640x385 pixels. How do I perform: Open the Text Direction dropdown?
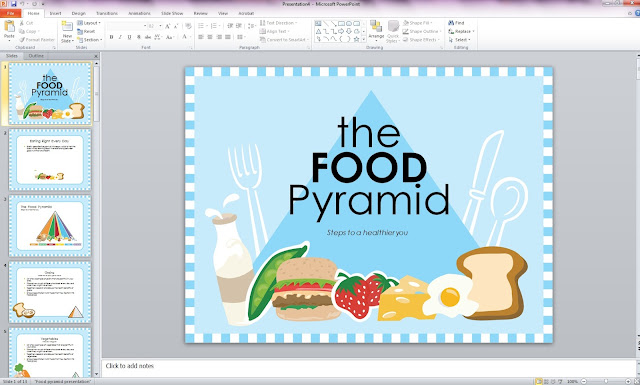278,23
